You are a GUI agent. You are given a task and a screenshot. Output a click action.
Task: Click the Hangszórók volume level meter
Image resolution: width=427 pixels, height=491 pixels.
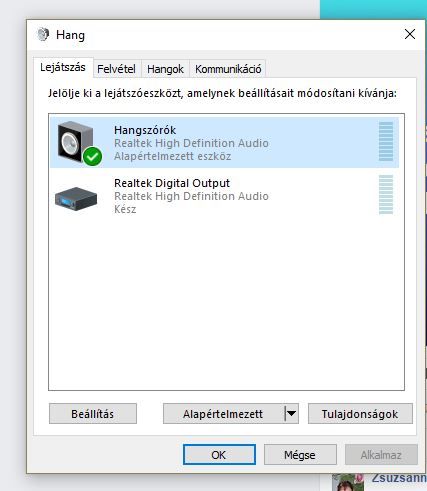pyautogui.click(x=386, y=141)
